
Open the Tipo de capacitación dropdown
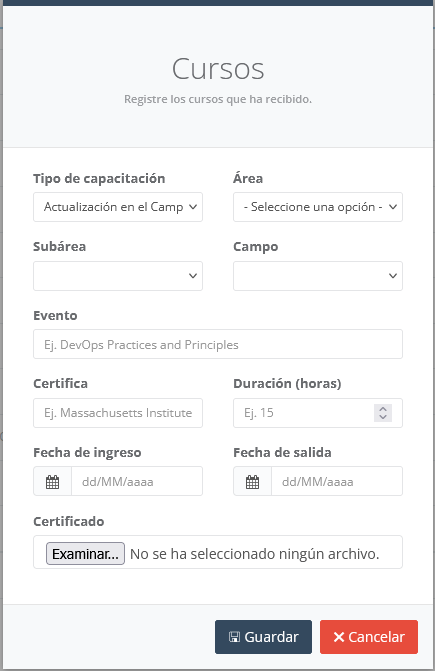118,207
